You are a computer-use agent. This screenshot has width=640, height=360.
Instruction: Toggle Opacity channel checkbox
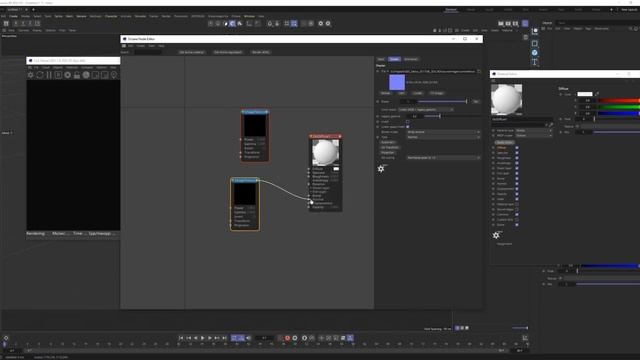click(517, 194)
